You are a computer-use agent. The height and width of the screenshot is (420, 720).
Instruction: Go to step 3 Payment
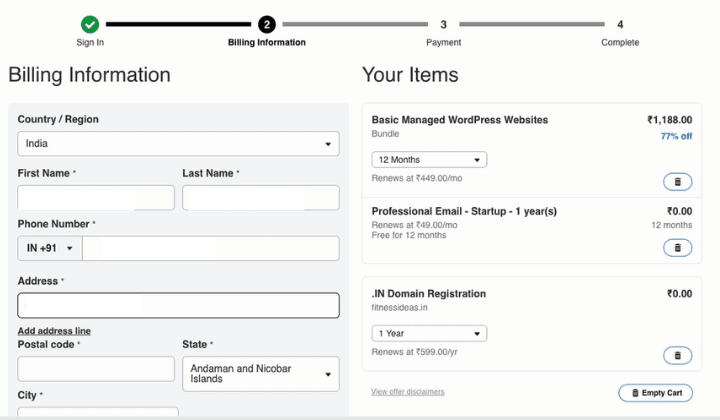click(x=443, y=24)
